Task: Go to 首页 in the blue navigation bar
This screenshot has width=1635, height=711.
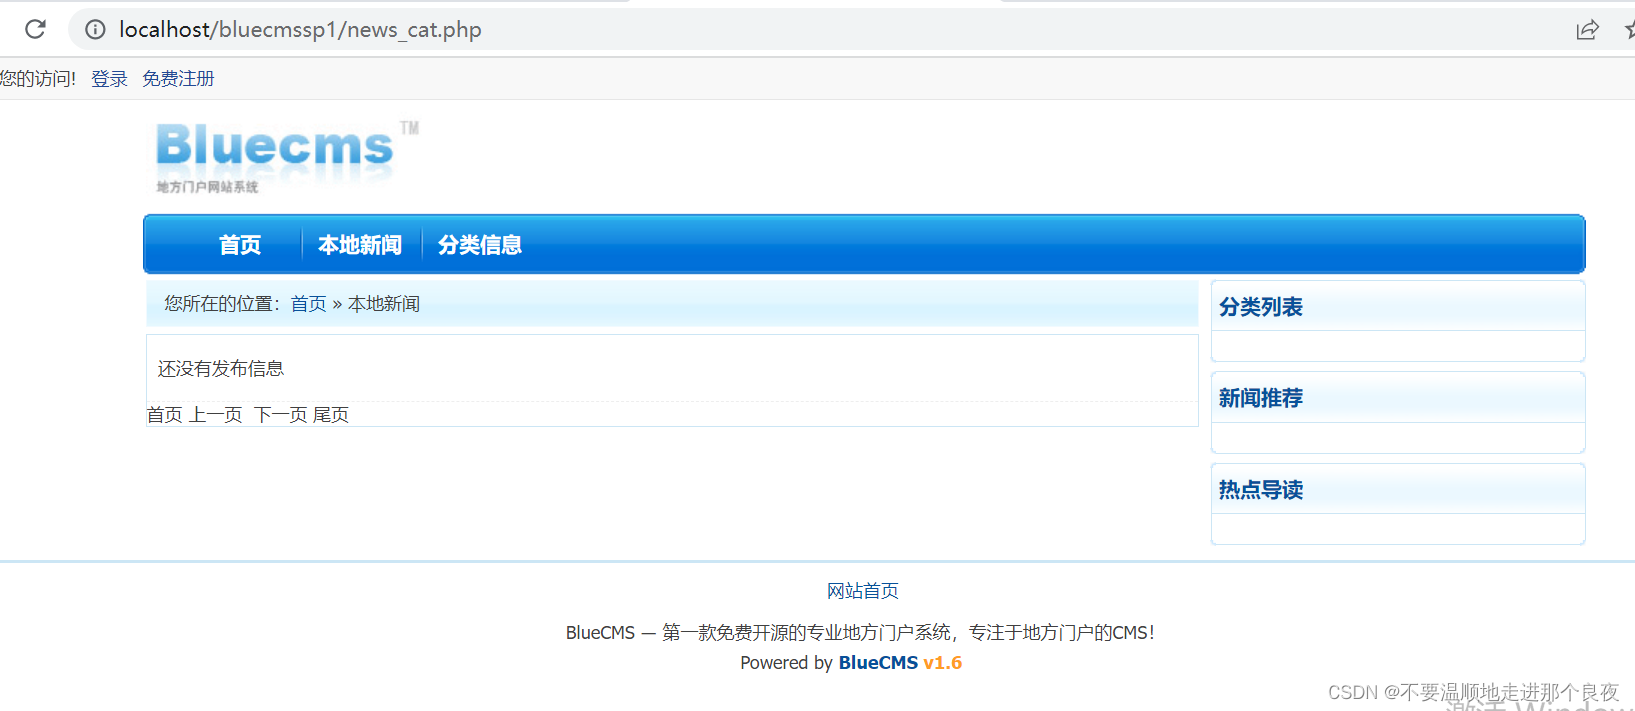Action: click(240, 245)
